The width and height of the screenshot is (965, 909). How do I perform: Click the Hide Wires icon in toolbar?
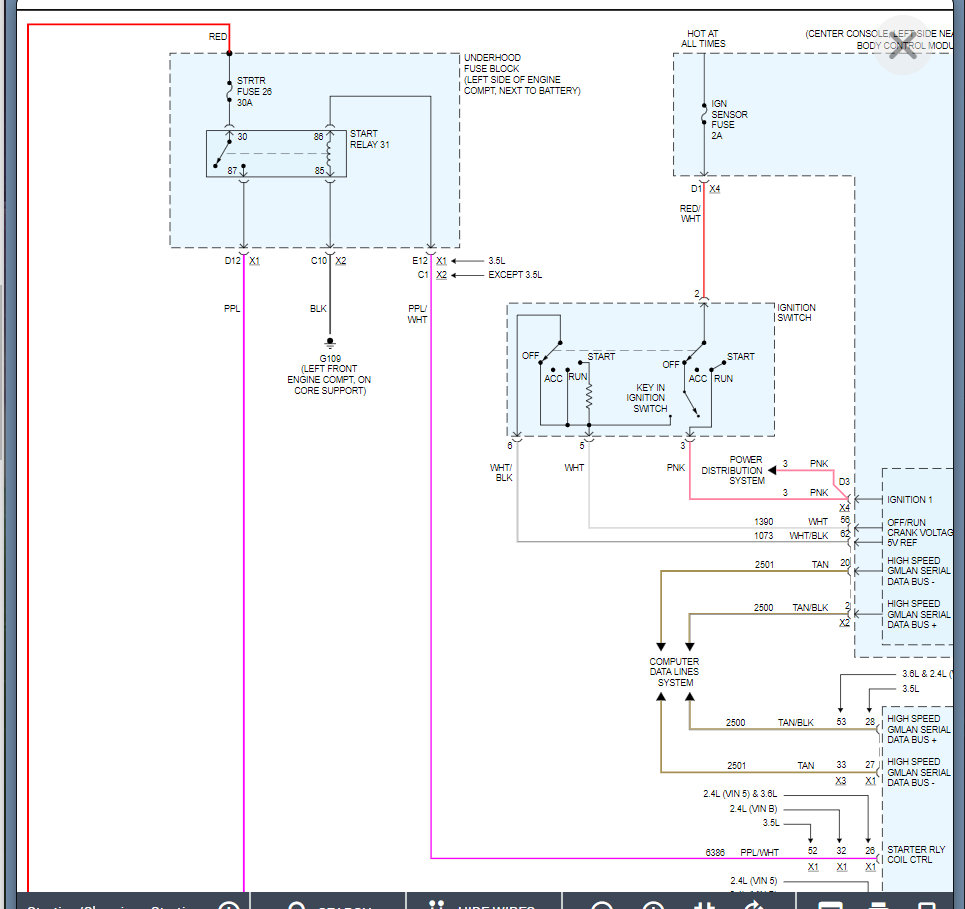tap(436, 906)
